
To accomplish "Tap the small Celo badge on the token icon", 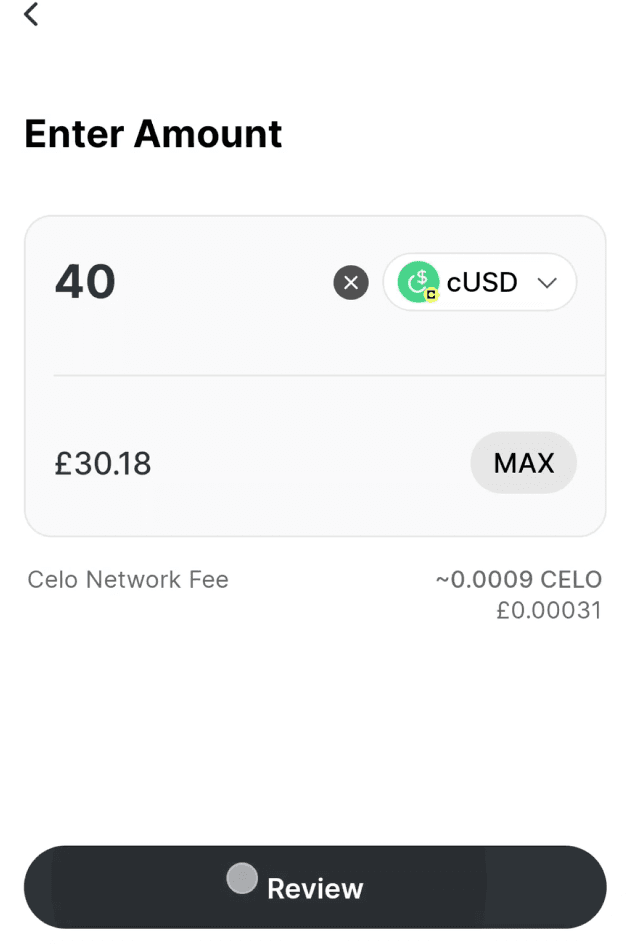I will pos(431,295).
